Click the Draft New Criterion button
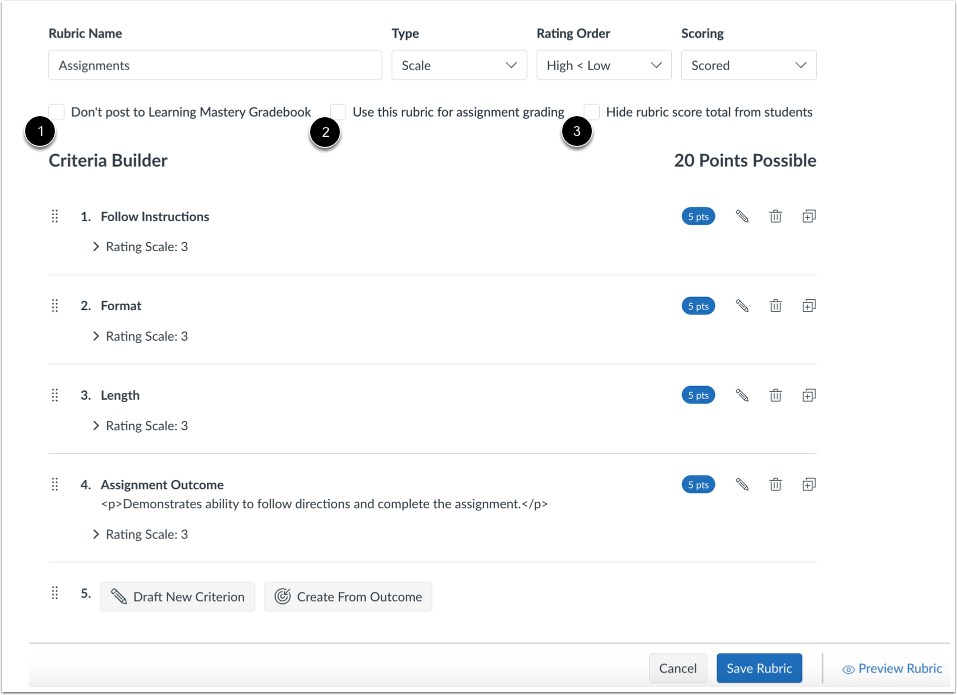957x695 pixels. 177,596
